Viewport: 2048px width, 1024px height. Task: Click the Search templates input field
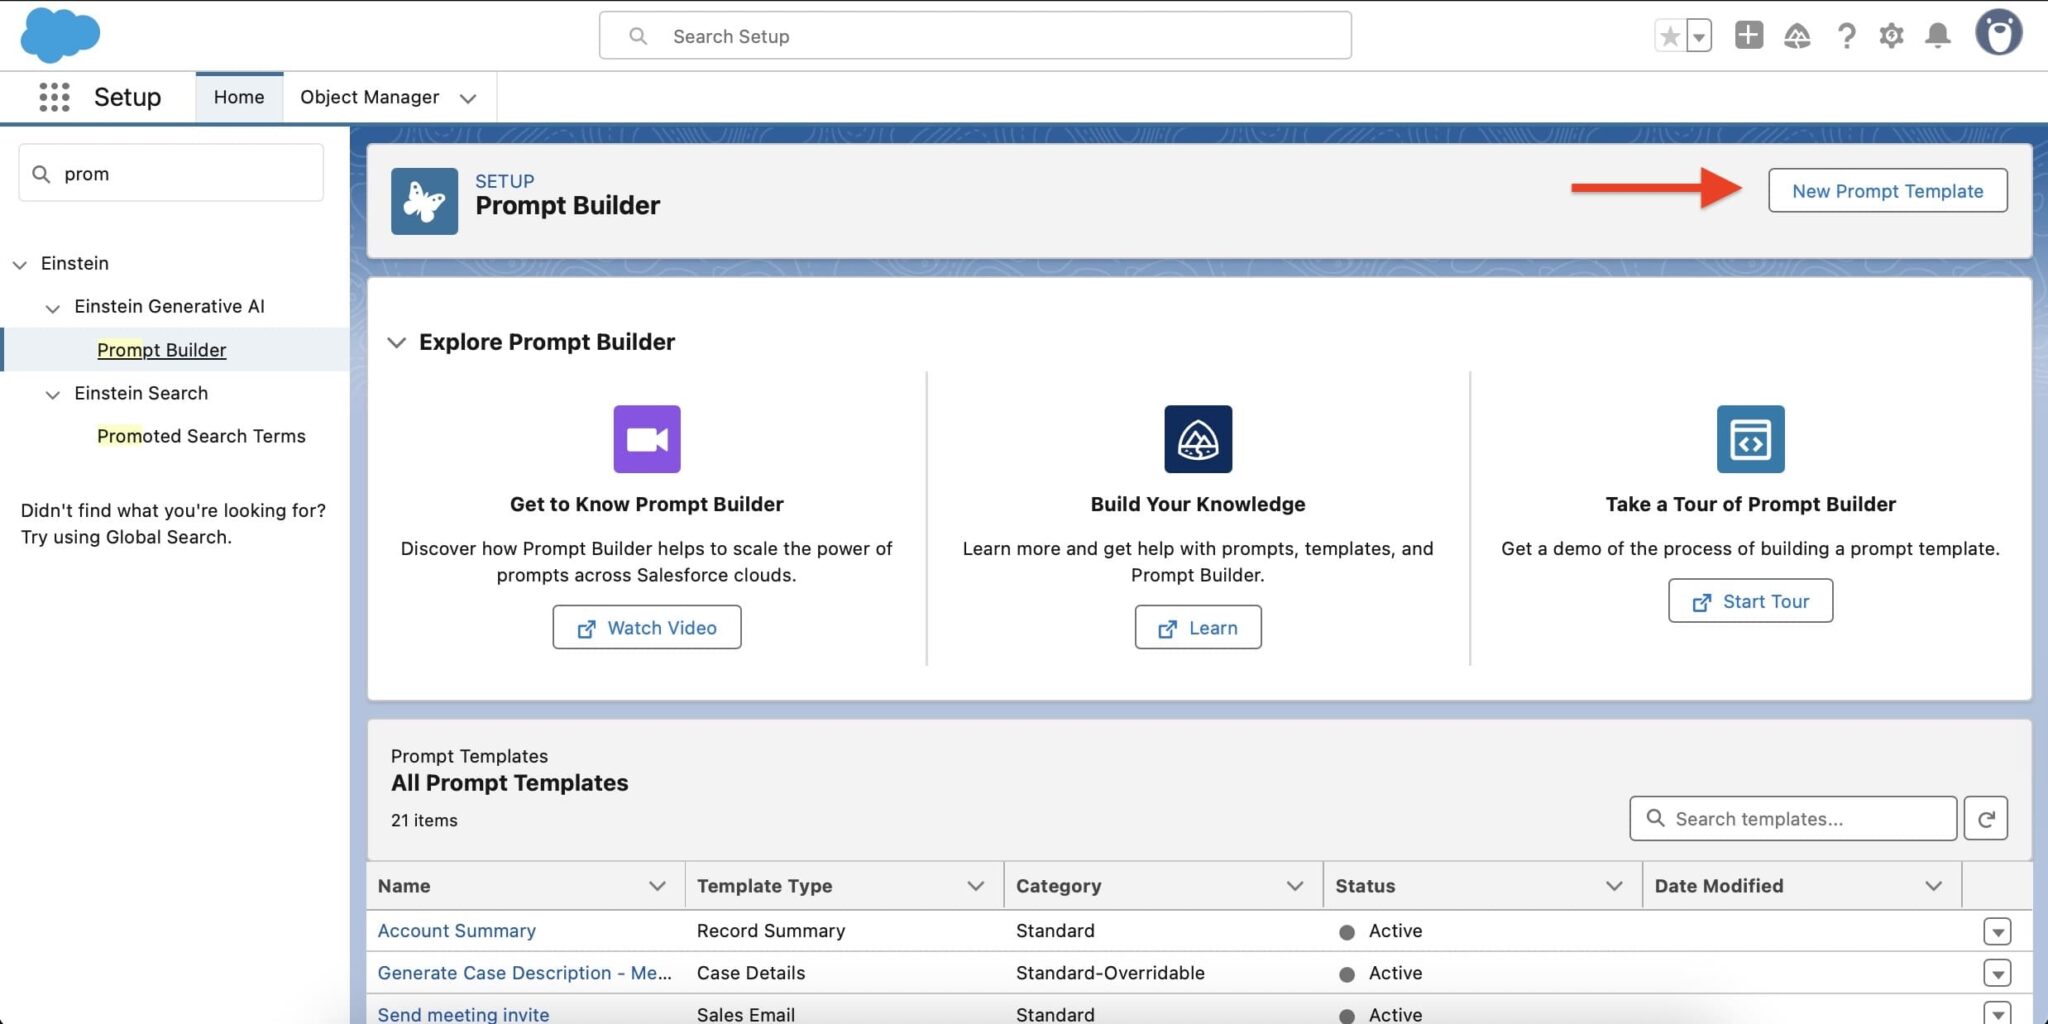1790,818
